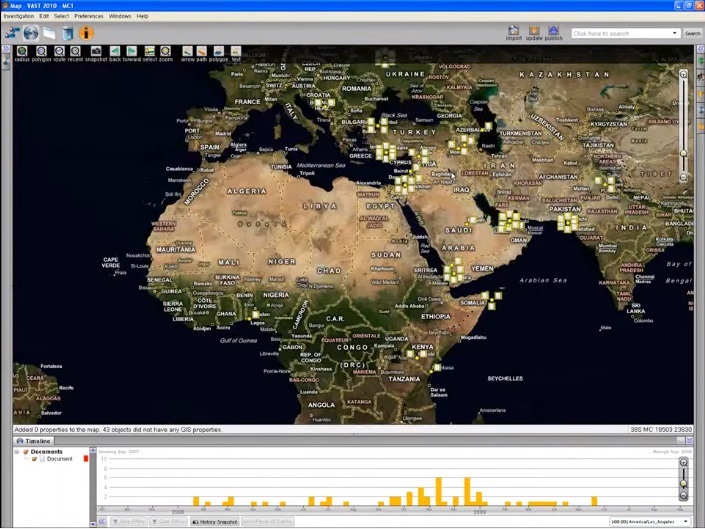Select the route search tool
The height and width of the screenshot is (529, 705).
[59, 51]
